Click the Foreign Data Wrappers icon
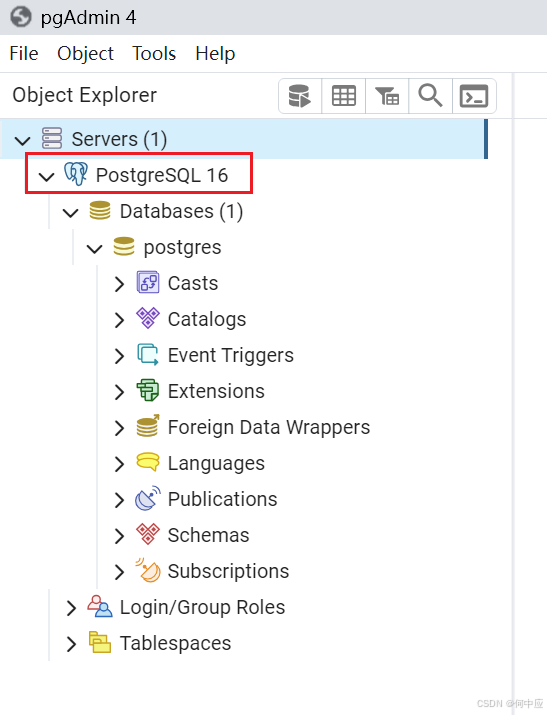 tap(148, 426)
